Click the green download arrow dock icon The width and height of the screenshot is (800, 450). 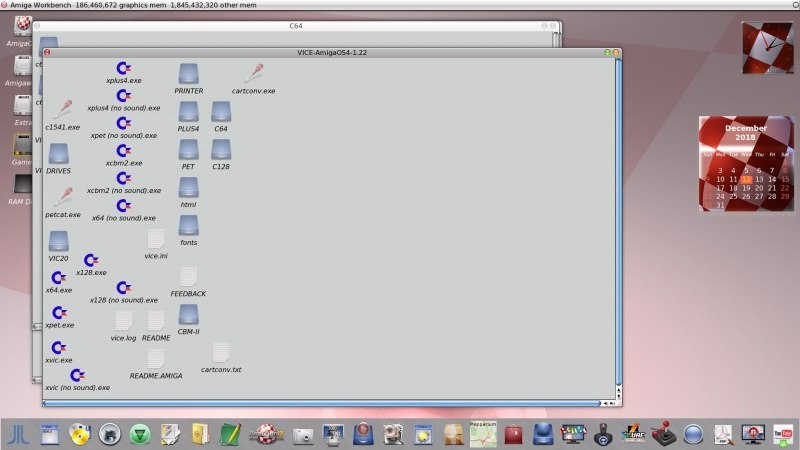140,435
